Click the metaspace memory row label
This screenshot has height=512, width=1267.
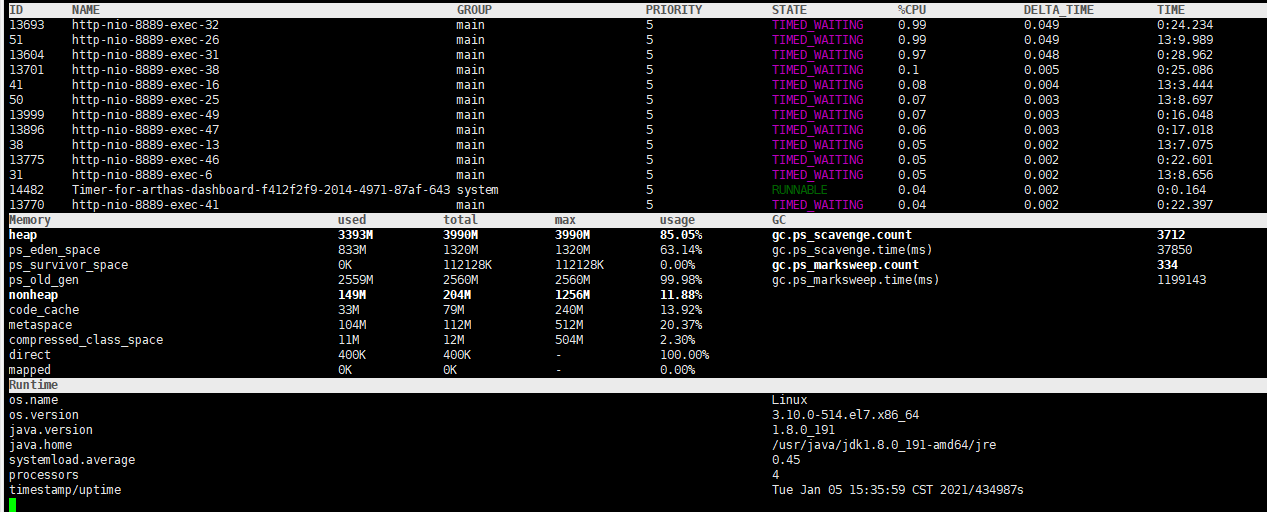click(40, 325)
